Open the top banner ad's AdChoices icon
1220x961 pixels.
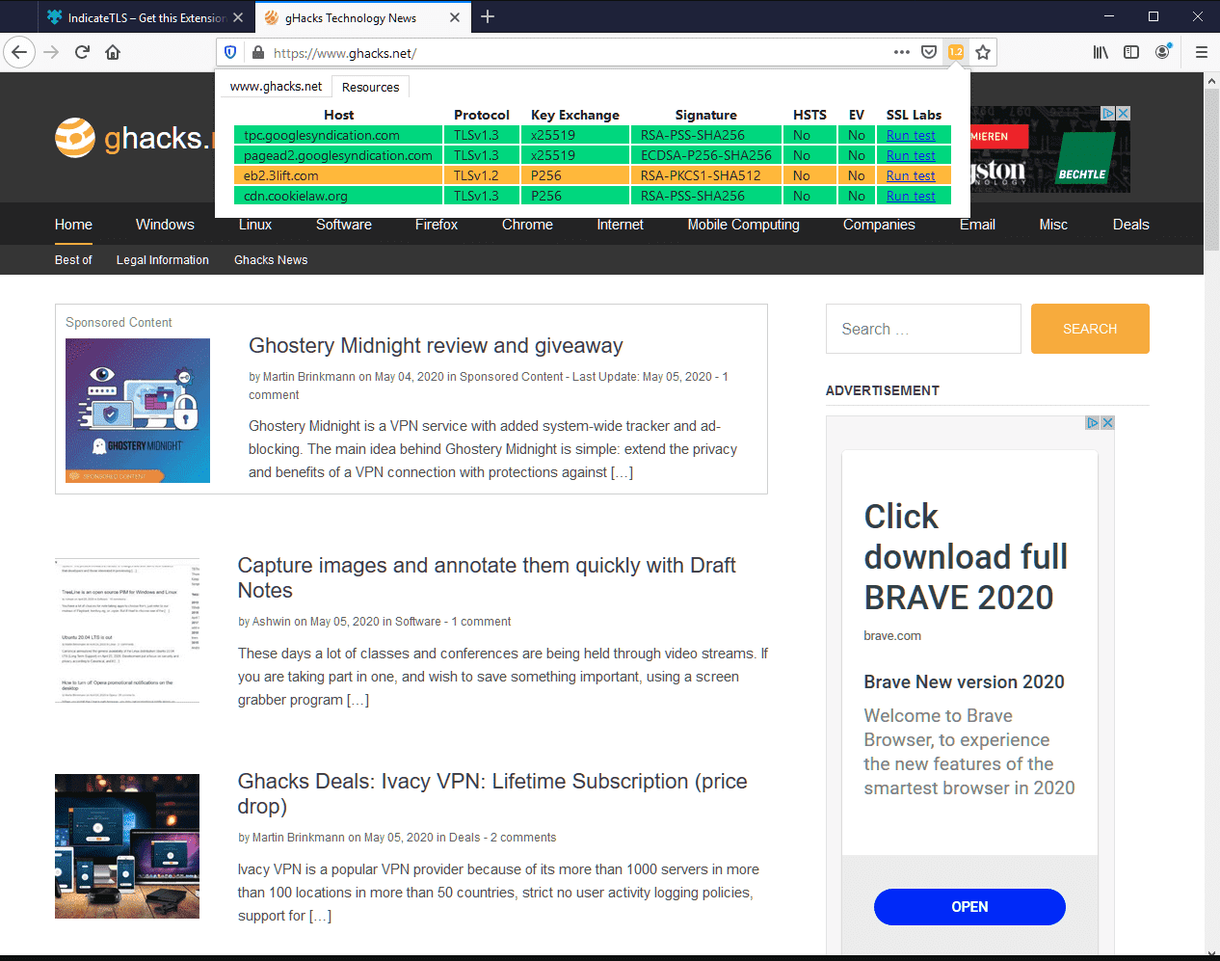coord(1108,114)
